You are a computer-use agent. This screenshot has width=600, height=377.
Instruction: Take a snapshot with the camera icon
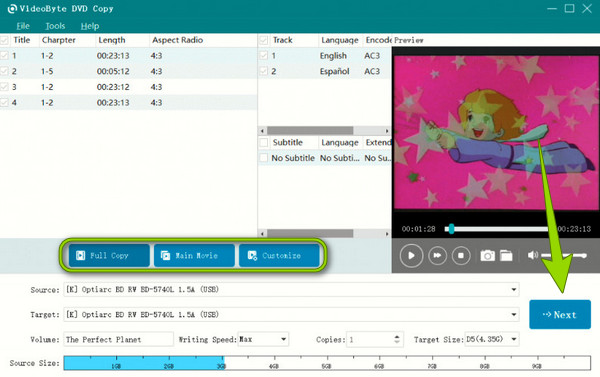pyautogui.click(x=487, y=255)
